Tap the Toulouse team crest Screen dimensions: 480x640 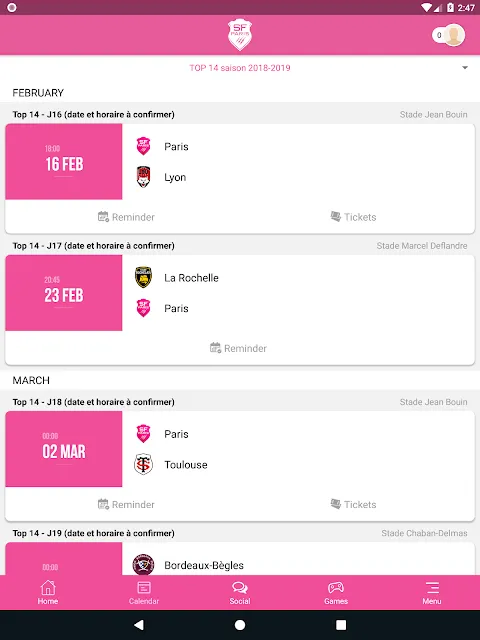[x=143, y=464]
